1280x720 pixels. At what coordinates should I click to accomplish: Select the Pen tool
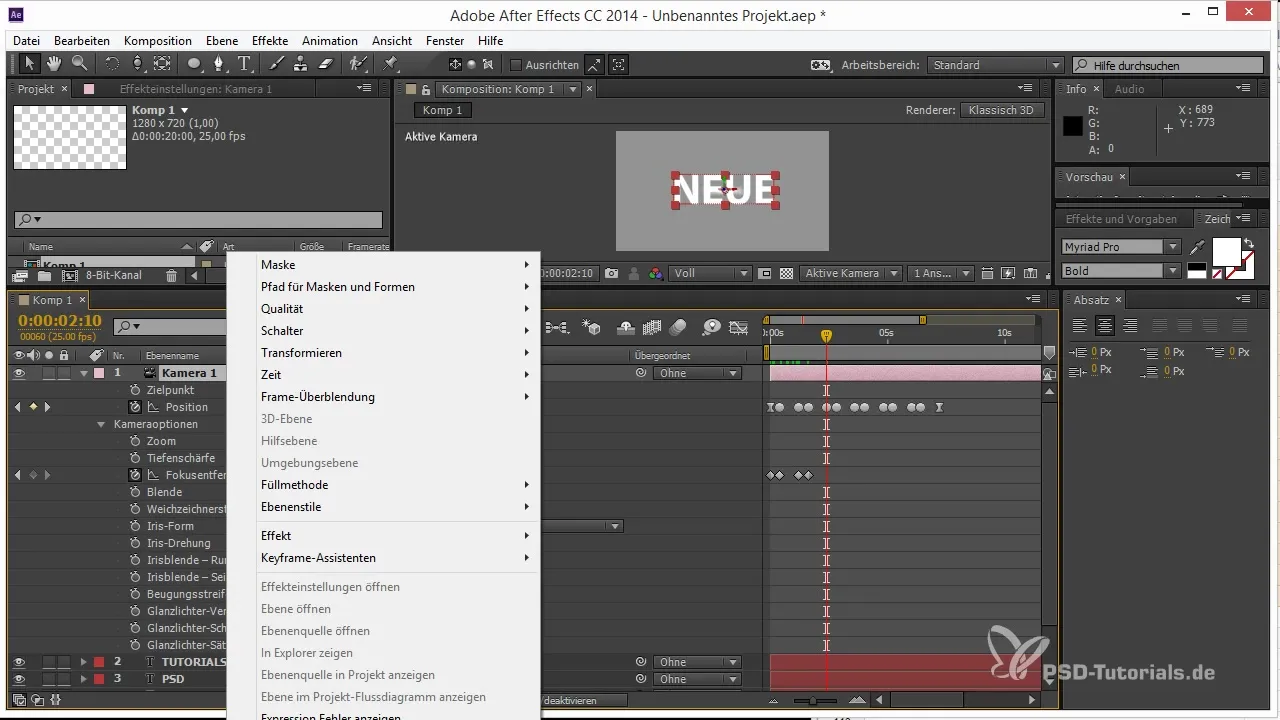click(220, 64)
